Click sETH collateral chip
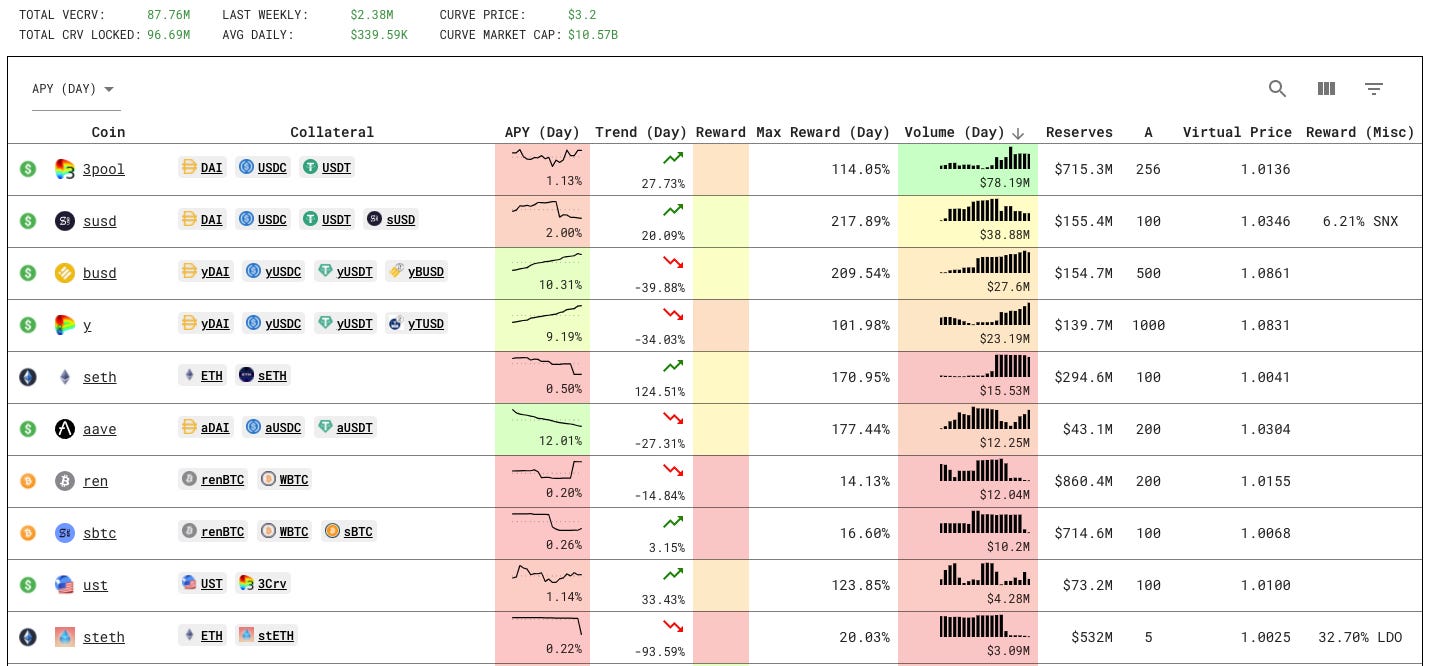 [263, 375]
